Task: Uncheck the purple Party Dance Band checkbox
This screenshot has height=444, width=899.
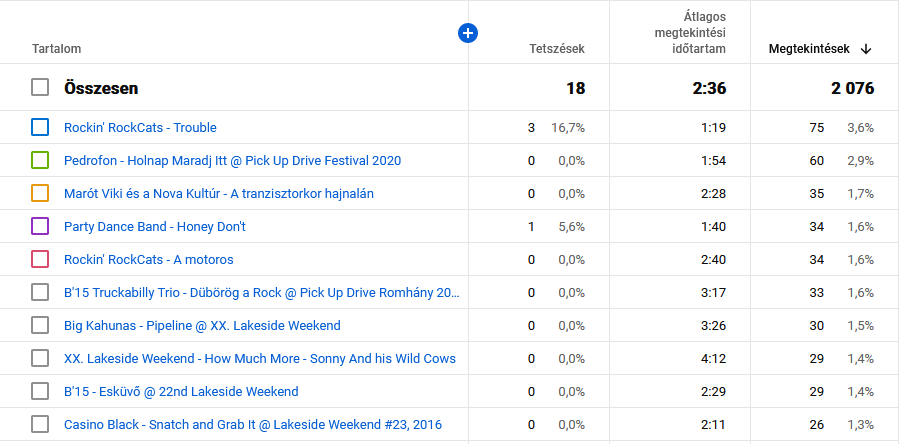Action: [x=40, y=227]
